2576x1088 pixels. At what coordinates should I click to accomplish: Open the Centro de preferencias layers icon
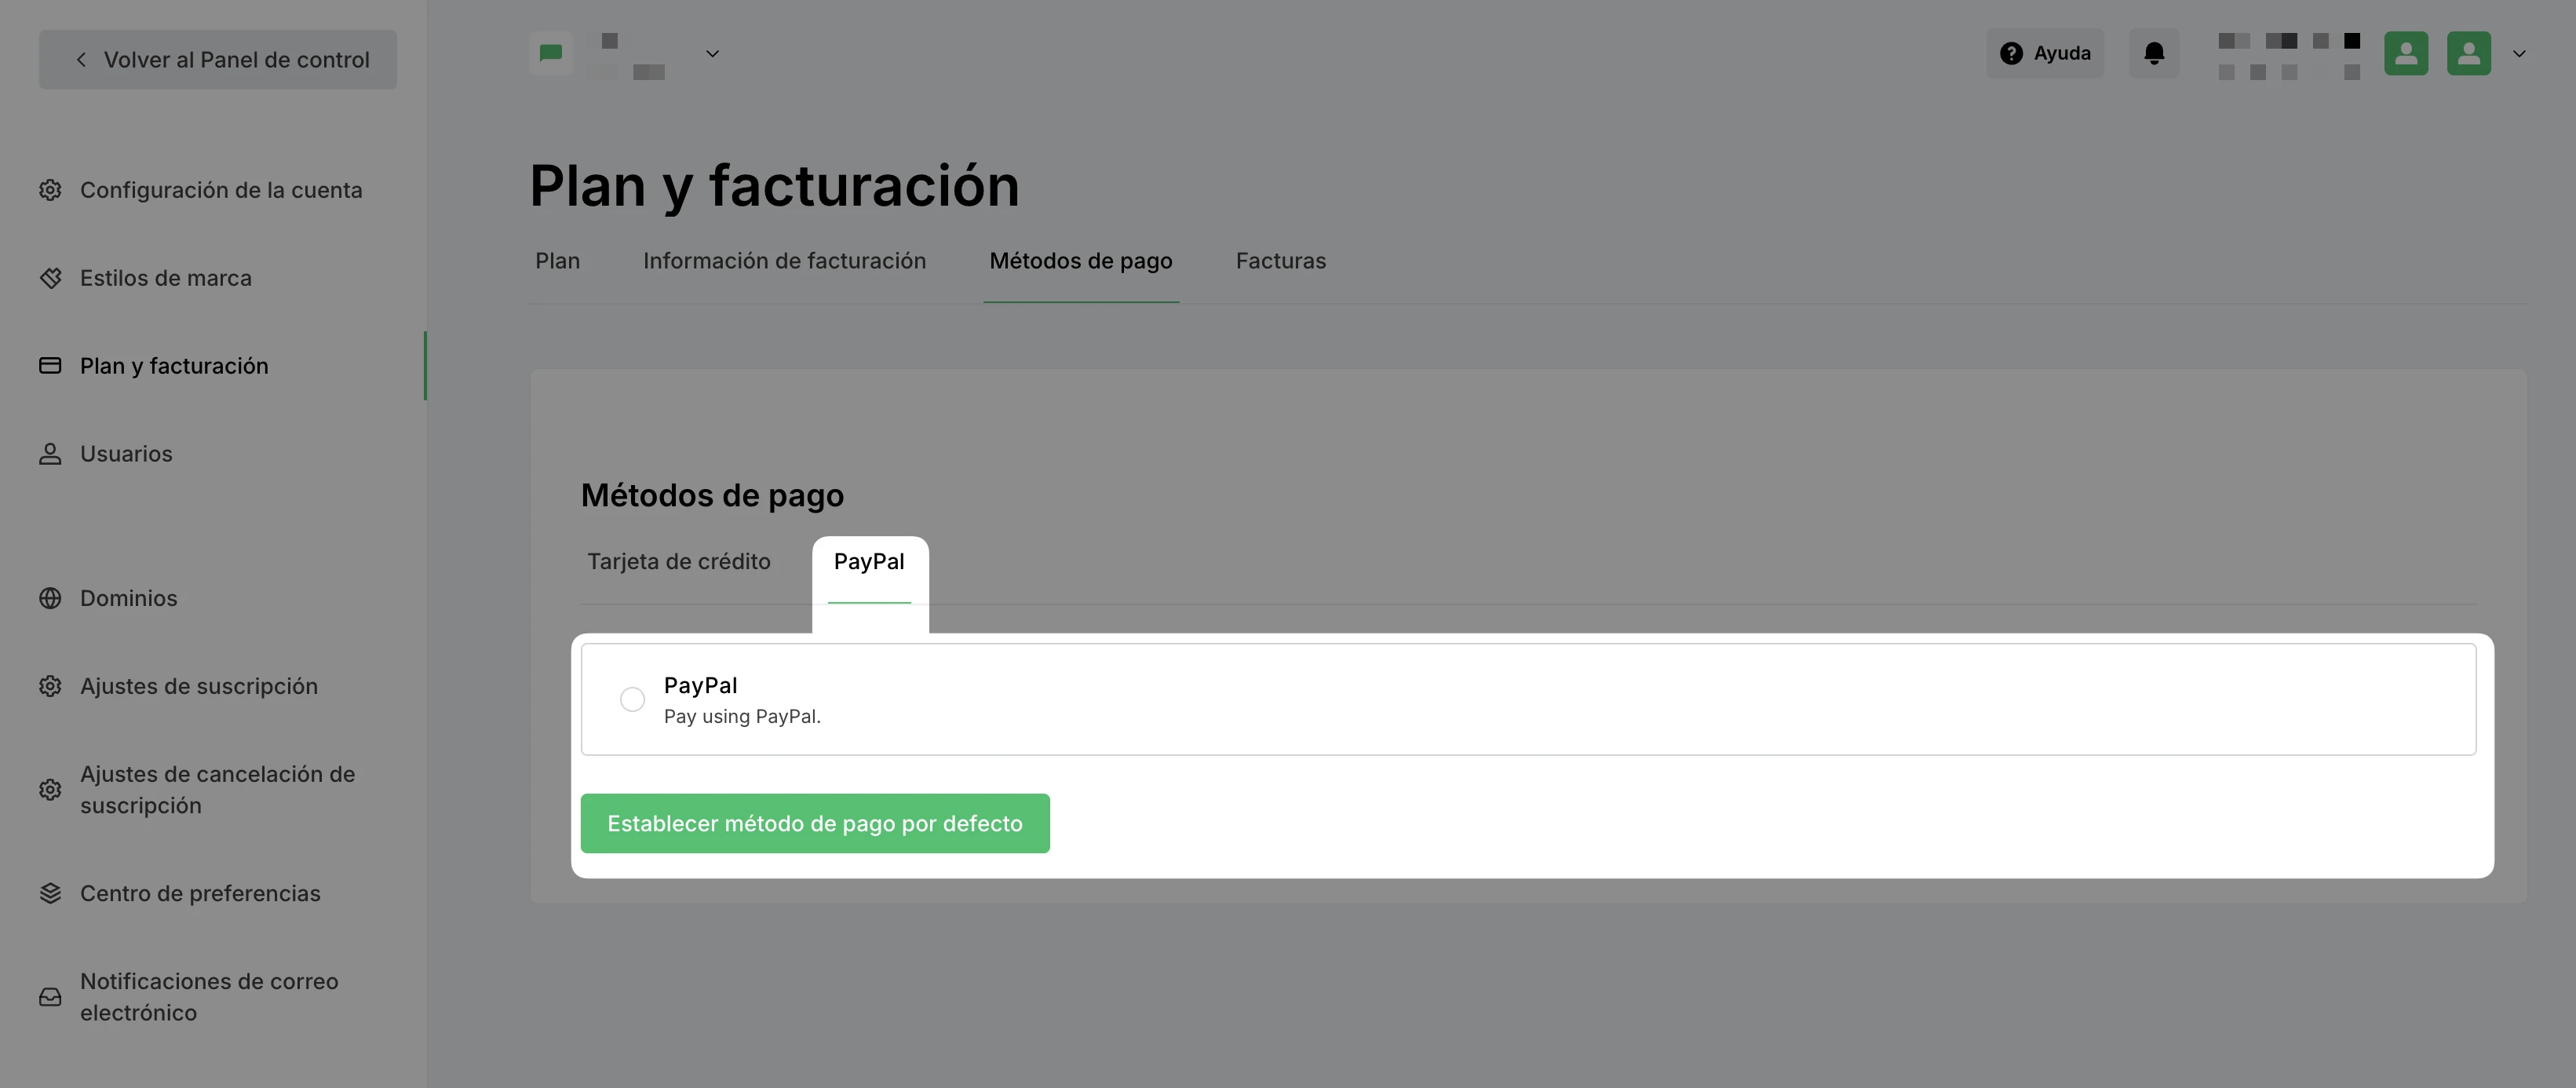pos(50,893)
